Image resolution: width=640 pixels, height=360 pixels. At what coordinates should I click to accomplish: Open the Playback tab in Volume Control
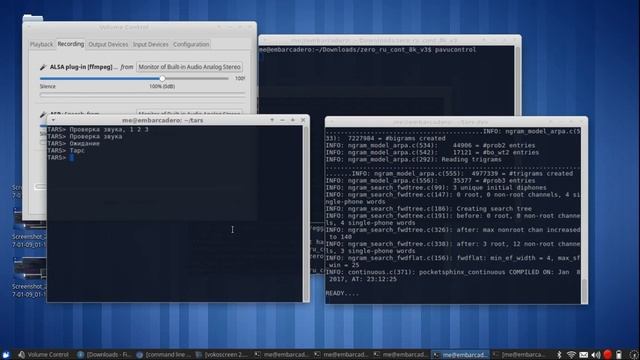[42, 44]
